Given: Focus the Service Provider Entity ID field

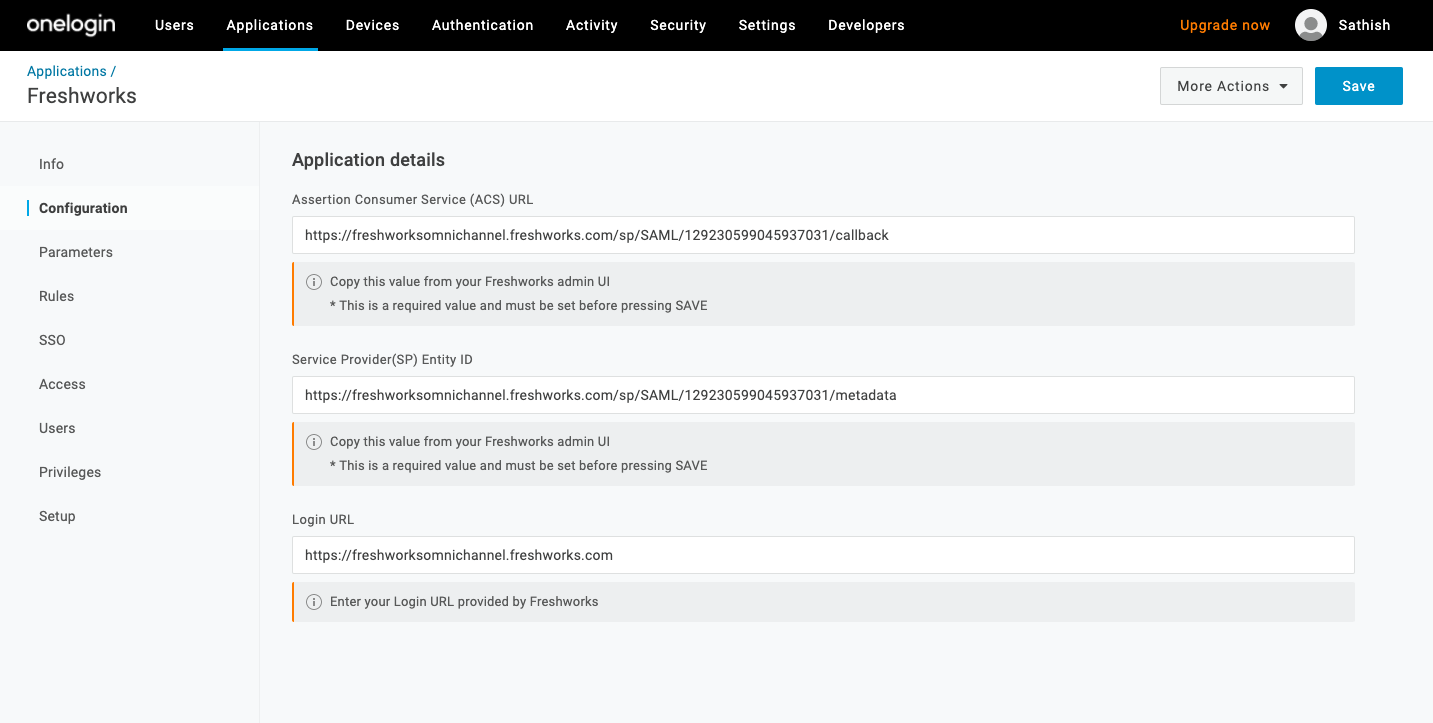Looking at the screenshot, I should click(823, 395).
